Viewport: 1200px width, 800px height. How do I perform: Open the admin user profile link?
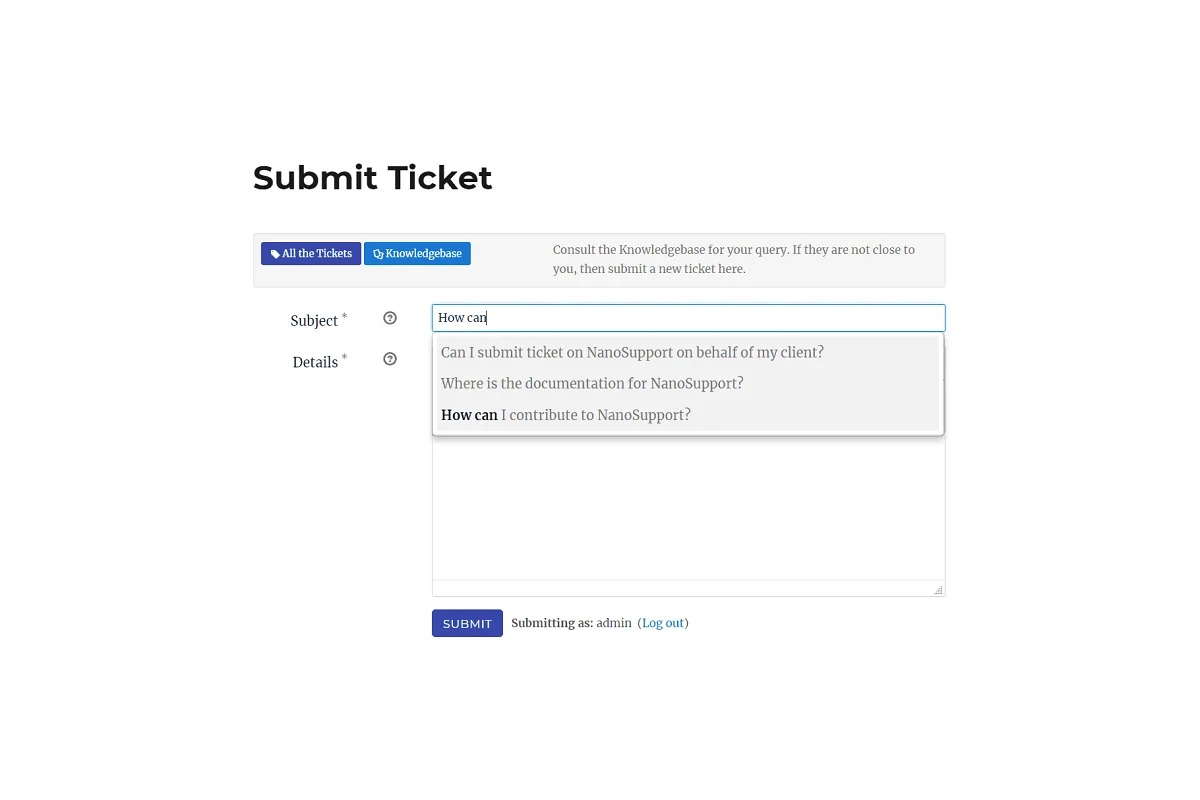coord(614,623)
